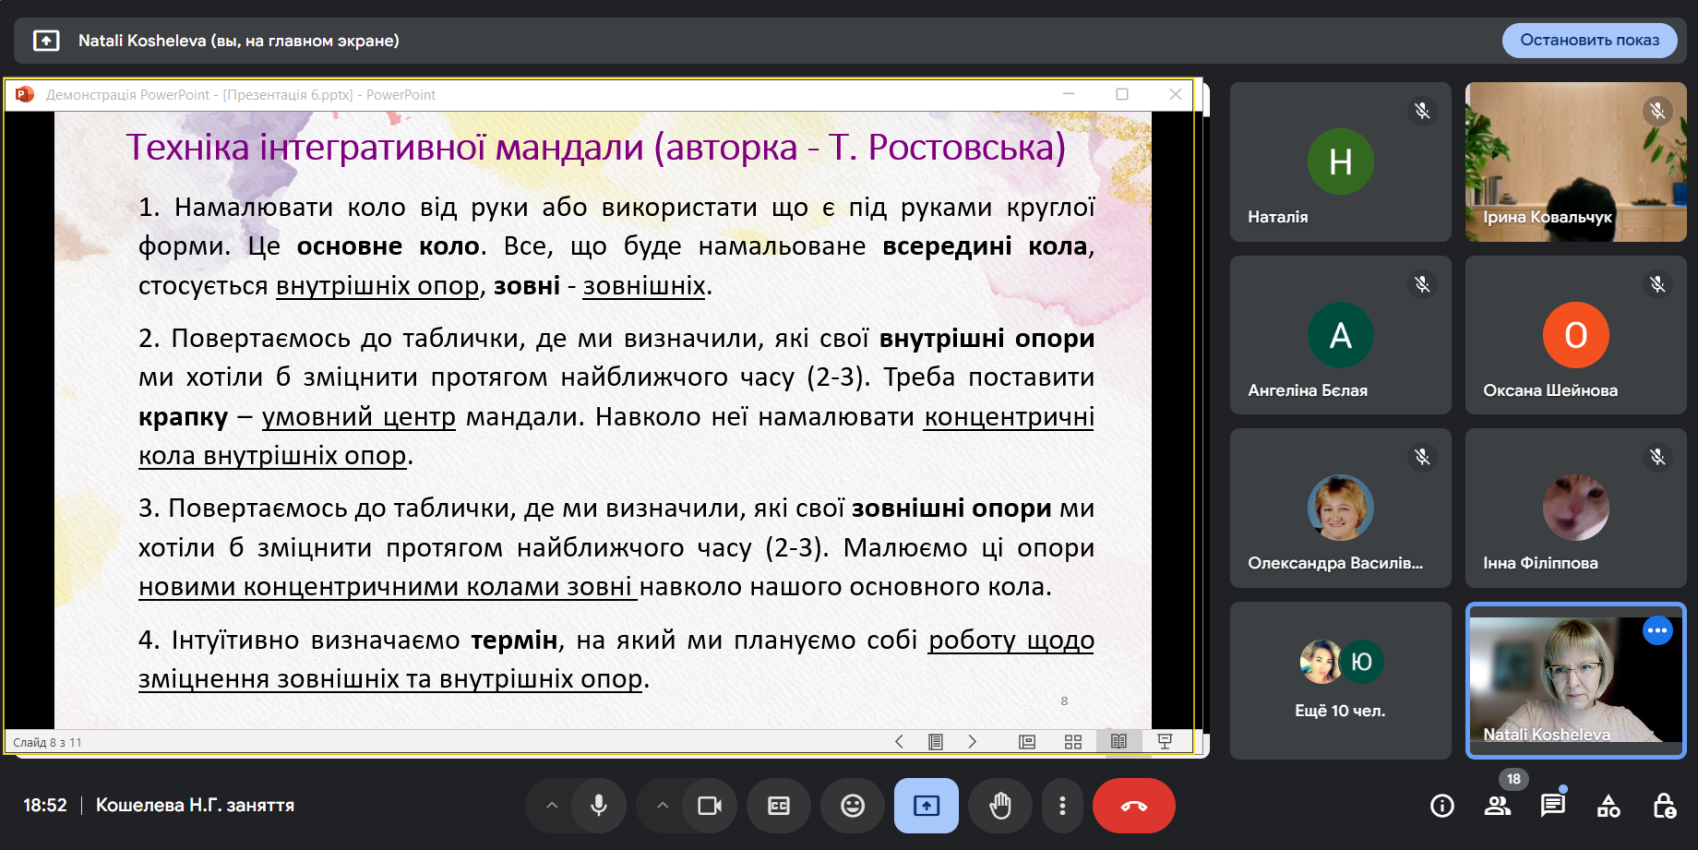Toggle the camera in the call bar

coord(710,806)
